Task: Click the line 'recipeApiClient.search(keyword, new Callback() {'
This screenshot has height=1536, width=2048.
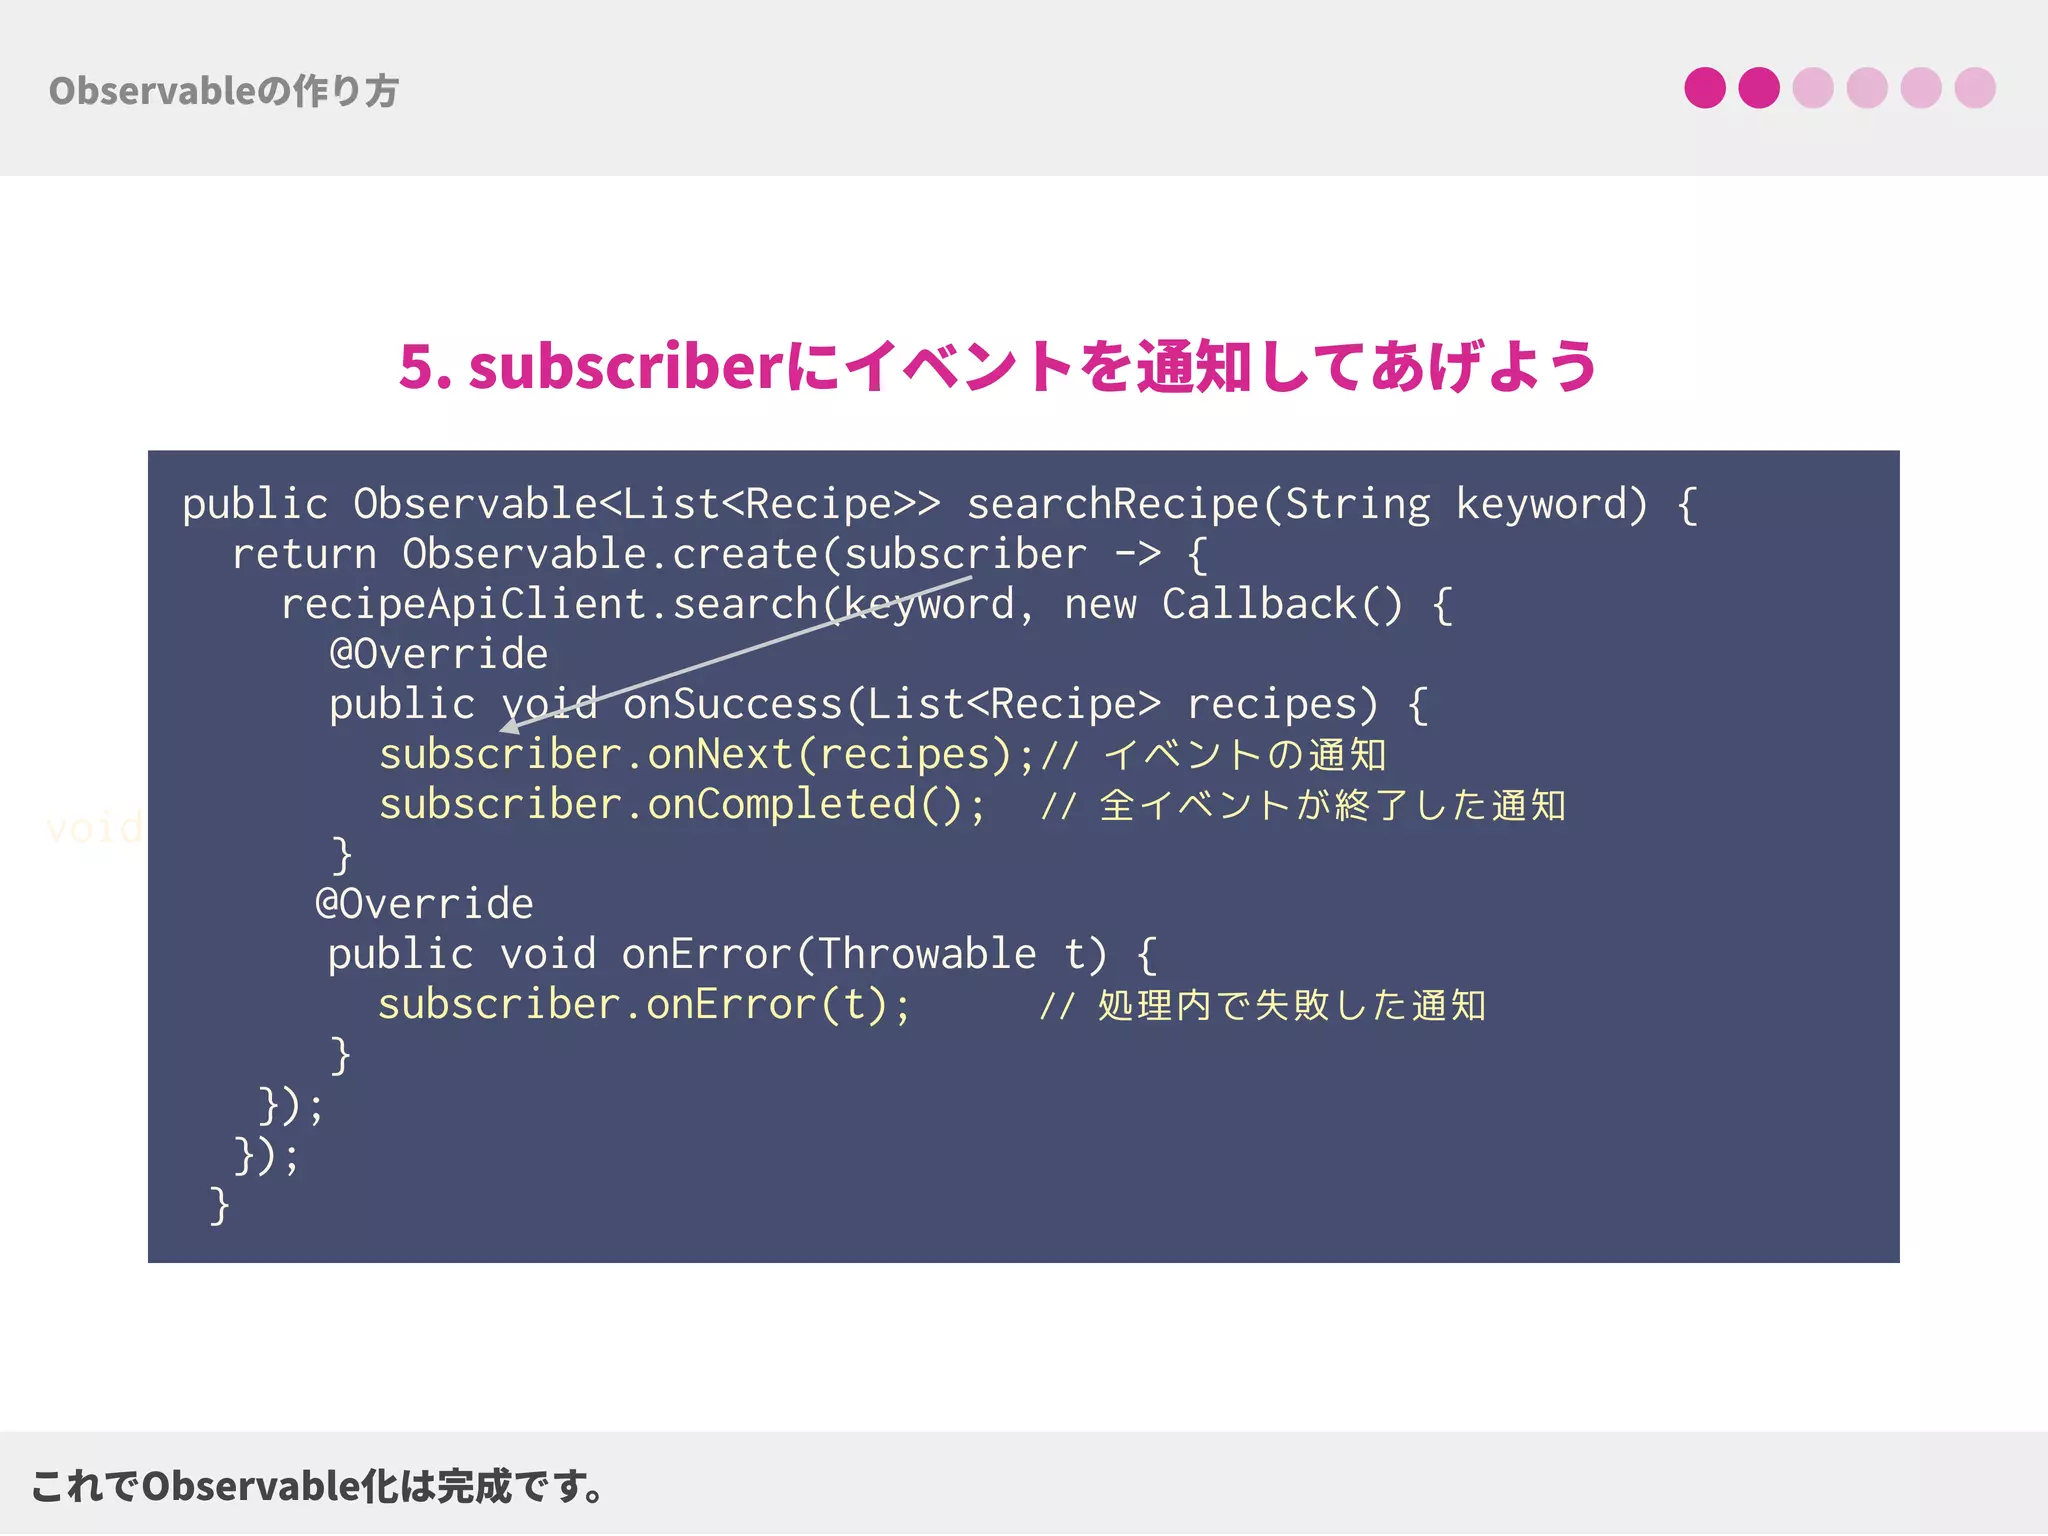Action: click(866, 604)
